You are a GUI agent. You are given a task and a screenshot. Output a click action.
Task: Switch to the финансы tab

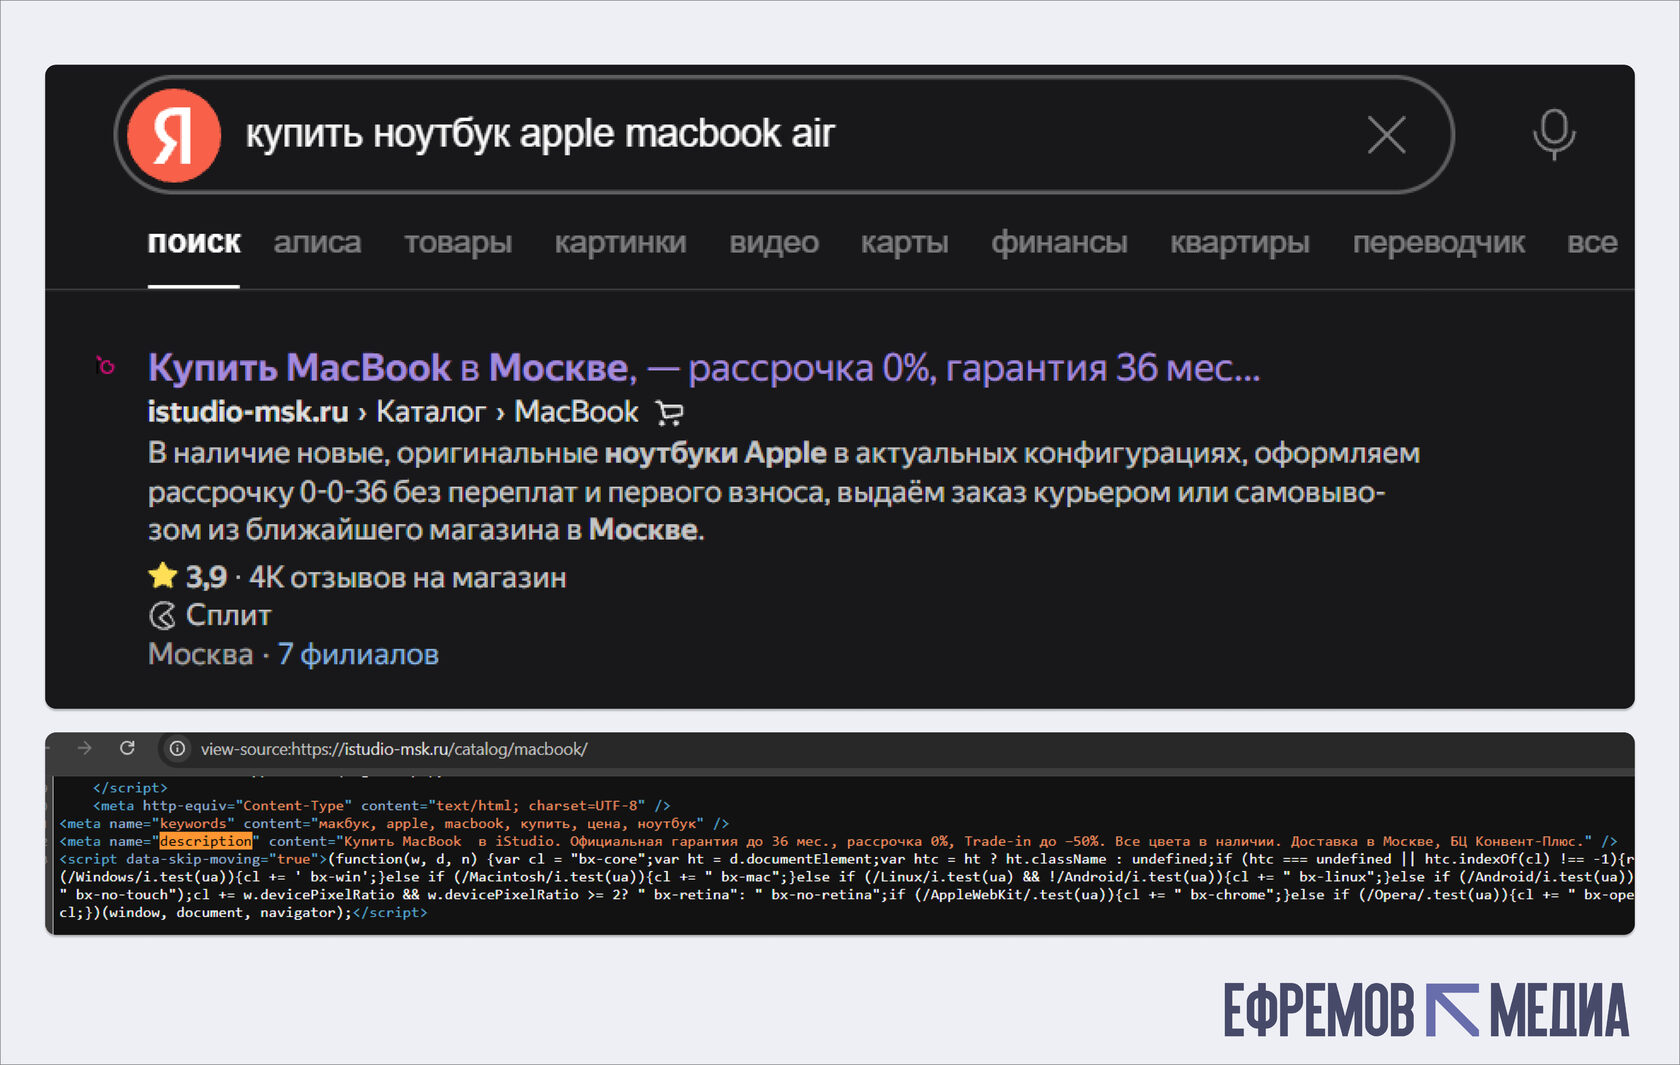(x=1060, y=242)
